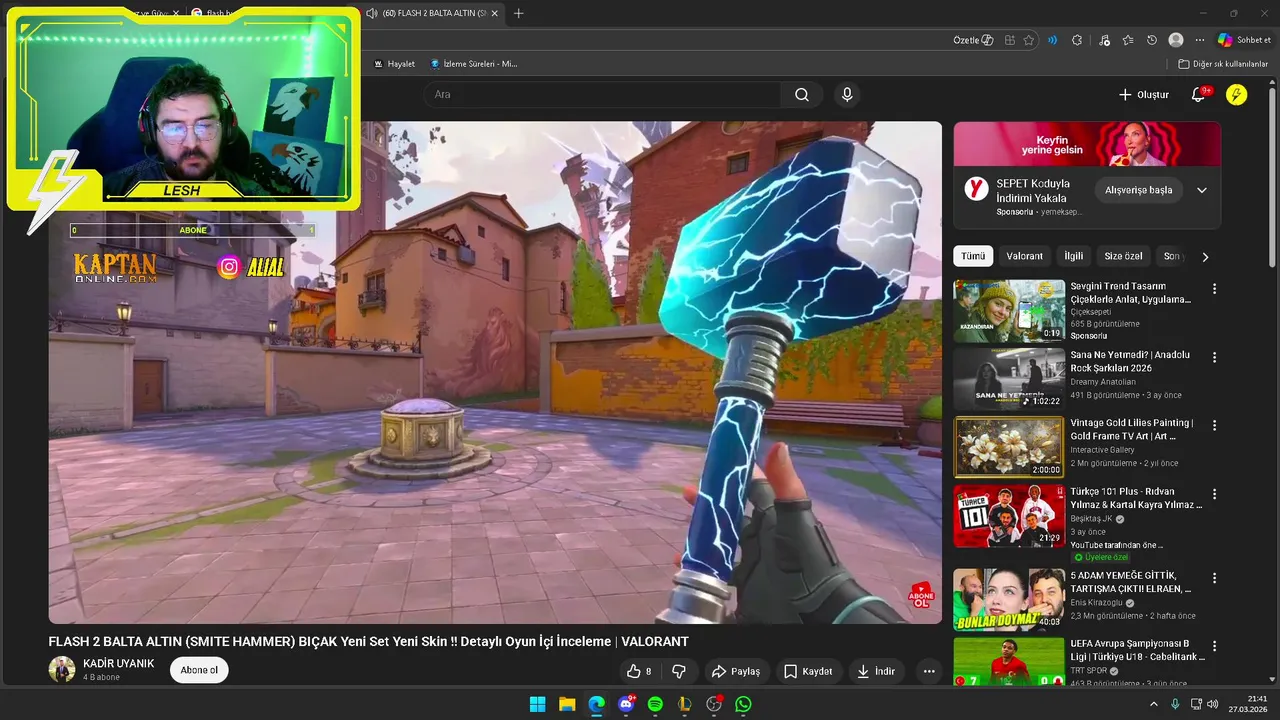Open more actions ellipsis below video

[929, 671]
